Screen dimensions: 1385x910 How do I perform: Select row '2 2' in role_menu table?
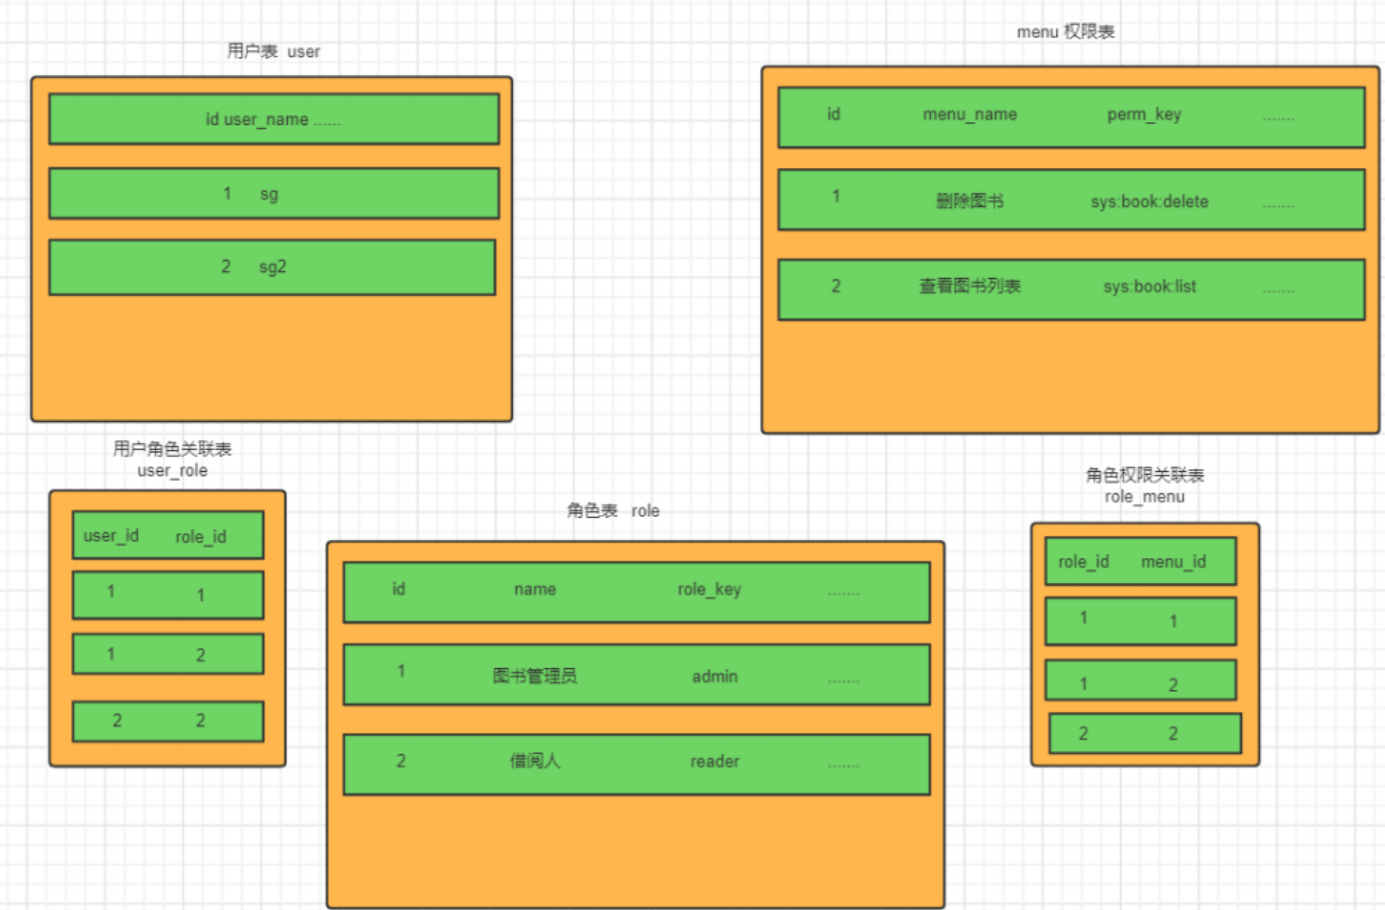pos(1145,734)
